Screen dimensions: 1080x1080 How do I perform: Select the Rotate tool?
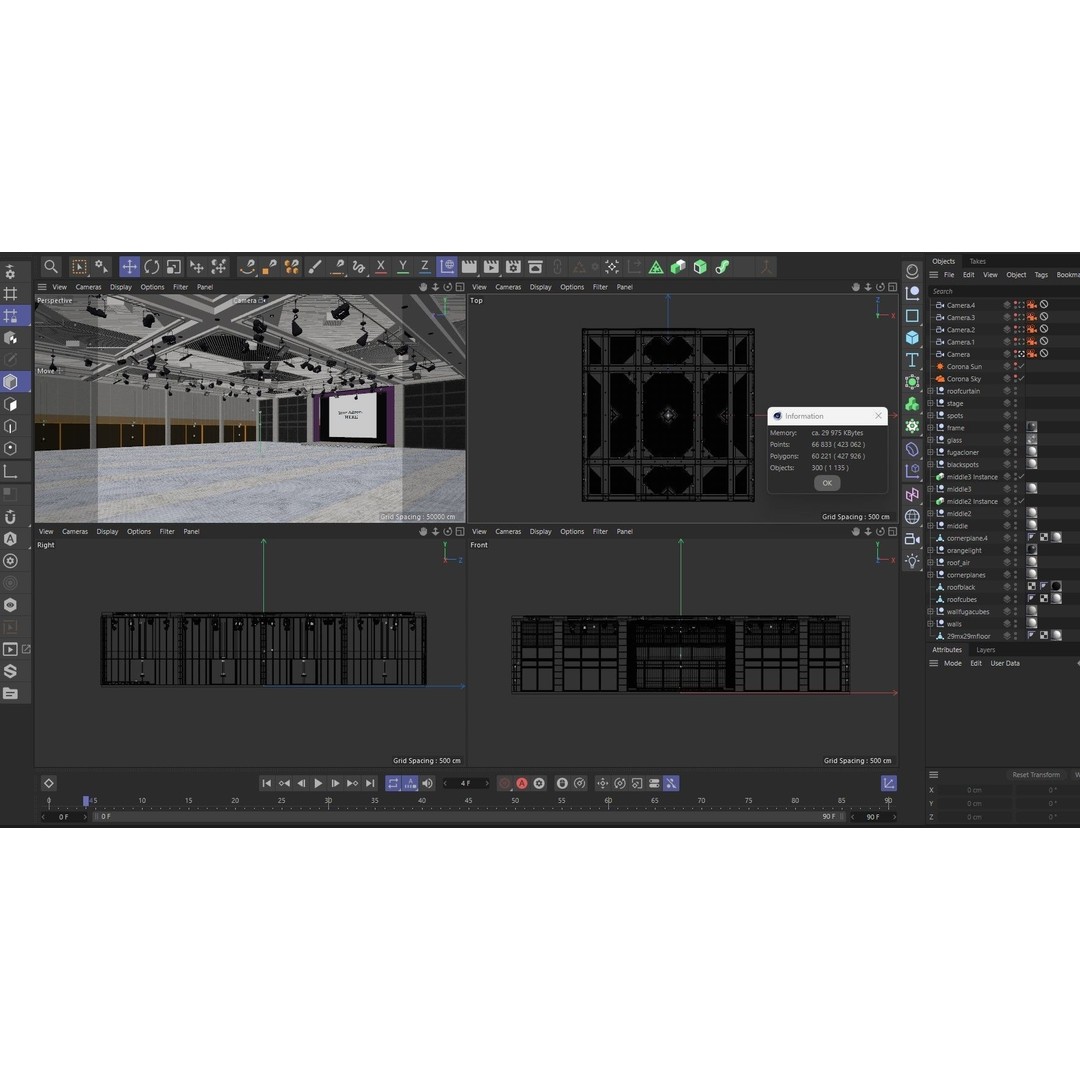pyautogui.click(x=152, y=267)
